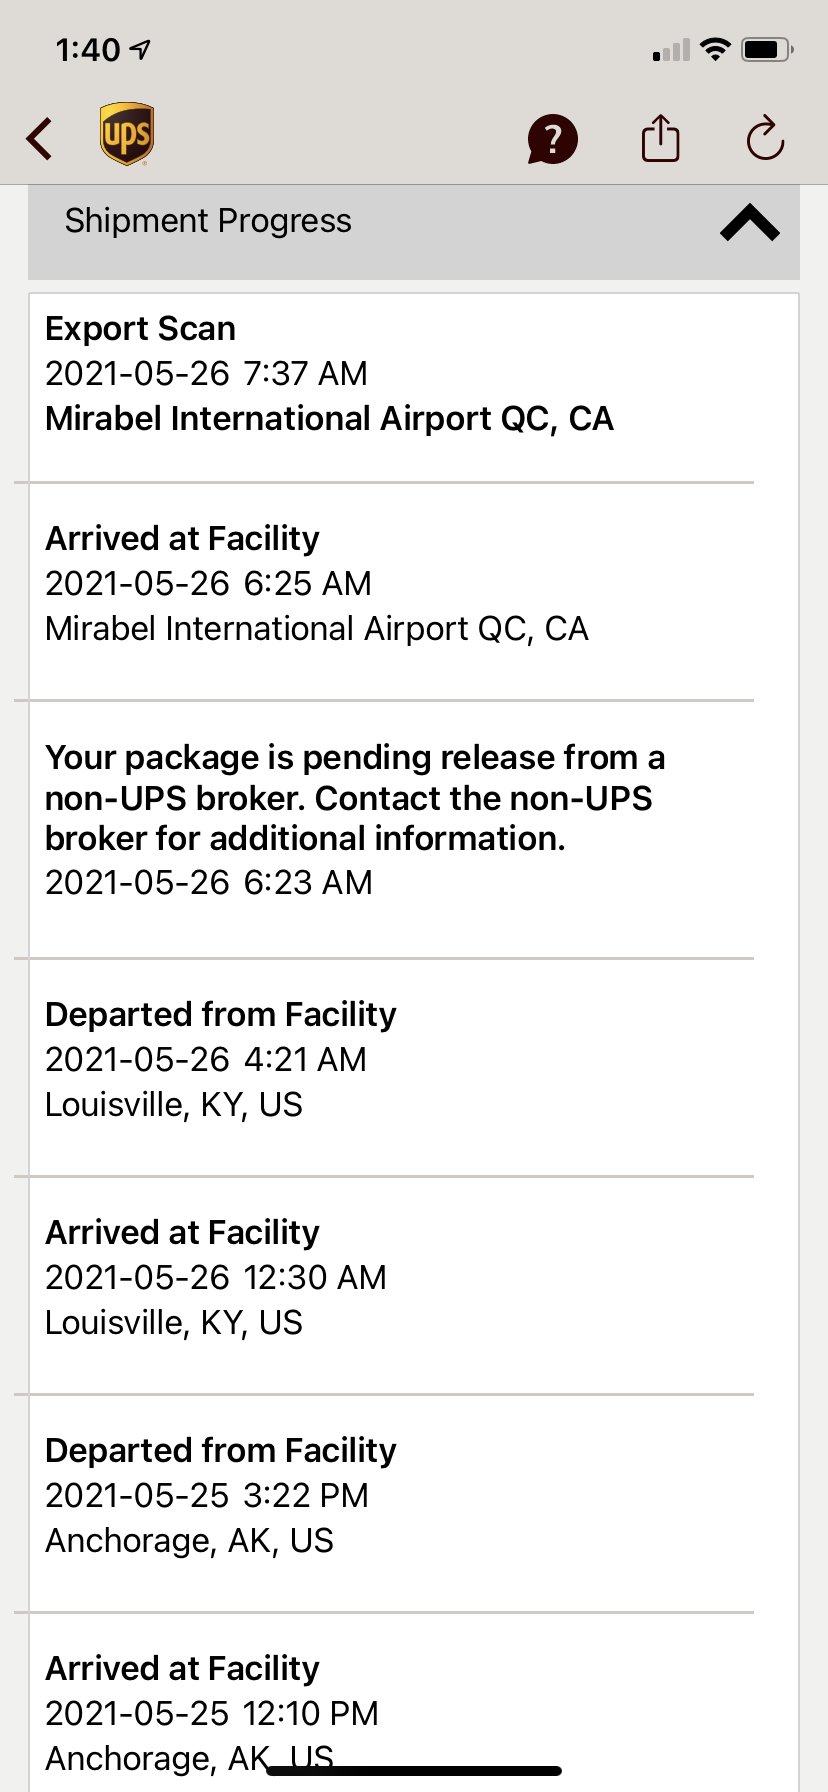Screen dimensions: 828x1792
Task: Tap the iOS home indicator bar
Action: coord(414,1771)
